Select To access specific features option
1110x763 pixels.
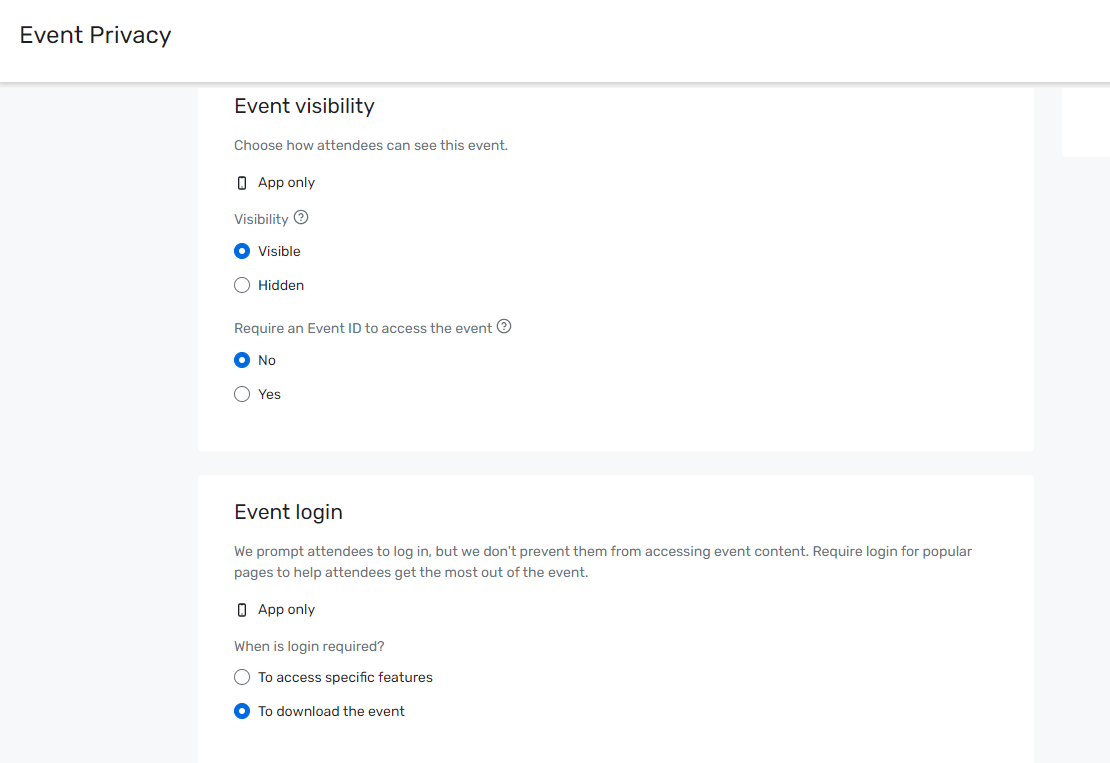coord(242,677)
